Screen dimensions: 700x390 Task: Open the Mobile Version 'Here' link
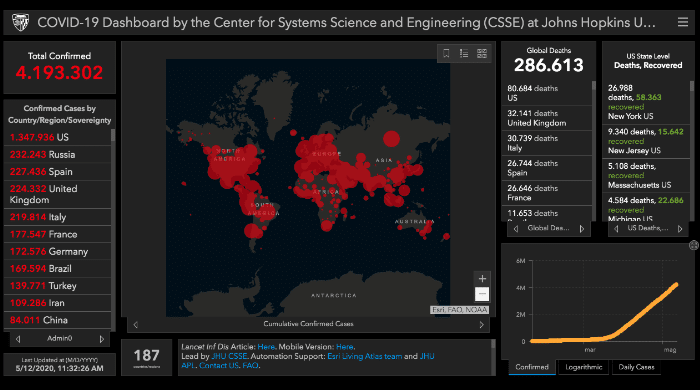tap(345, 347)
